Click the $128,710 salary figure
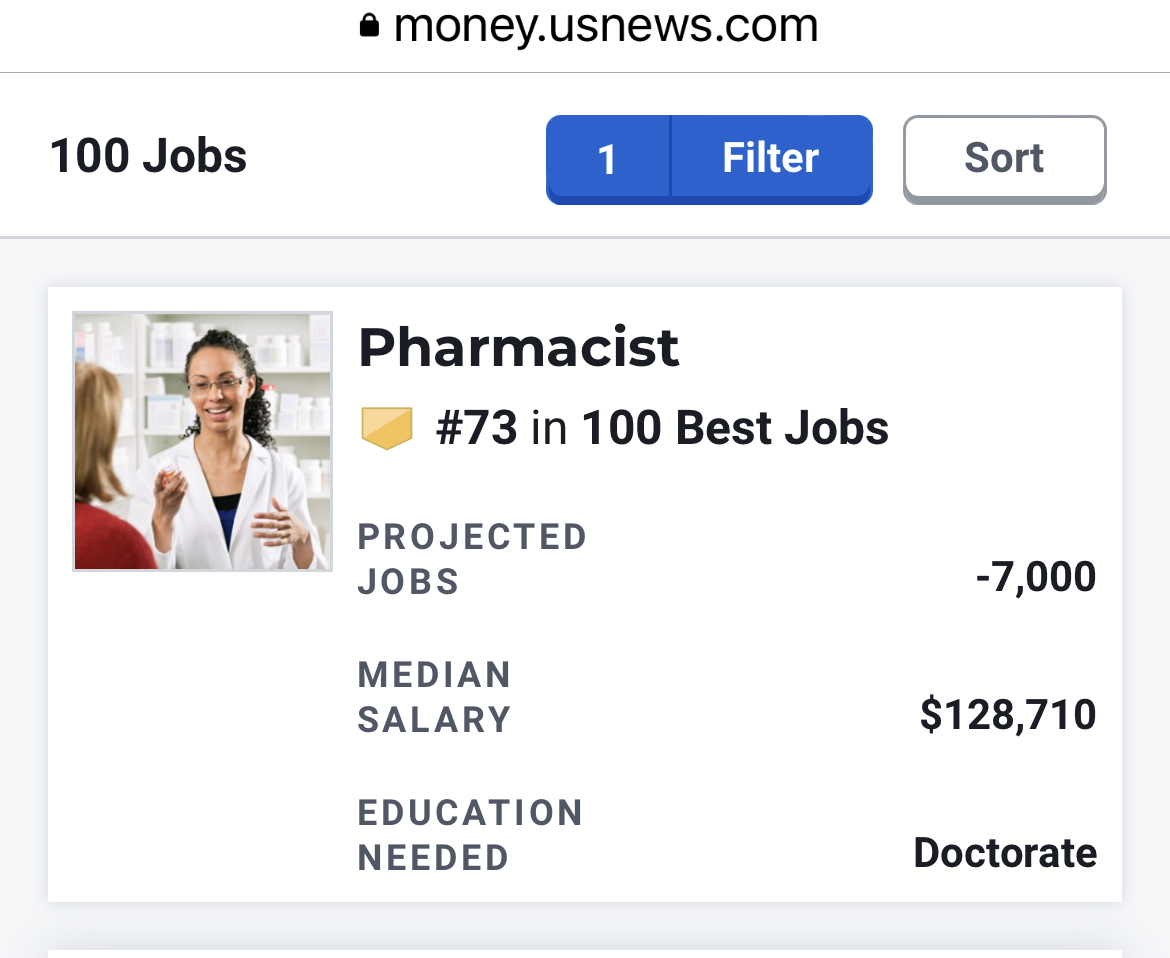 pyautogui.click(x=1007, y=715)
